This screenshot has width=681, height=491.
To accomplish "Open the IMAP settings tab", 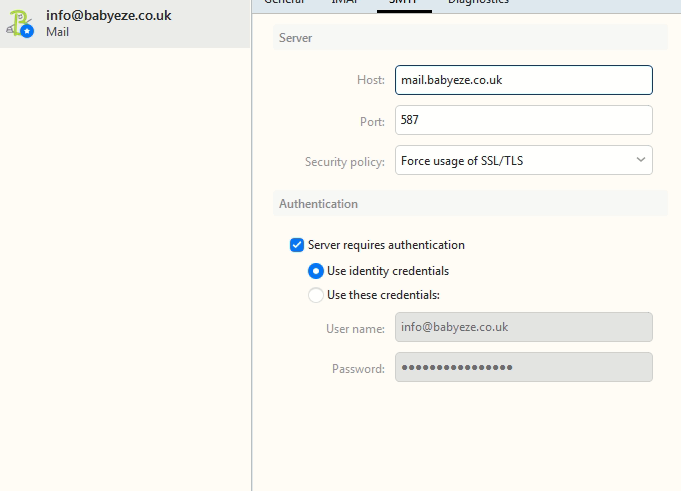I will coord(341,3).
